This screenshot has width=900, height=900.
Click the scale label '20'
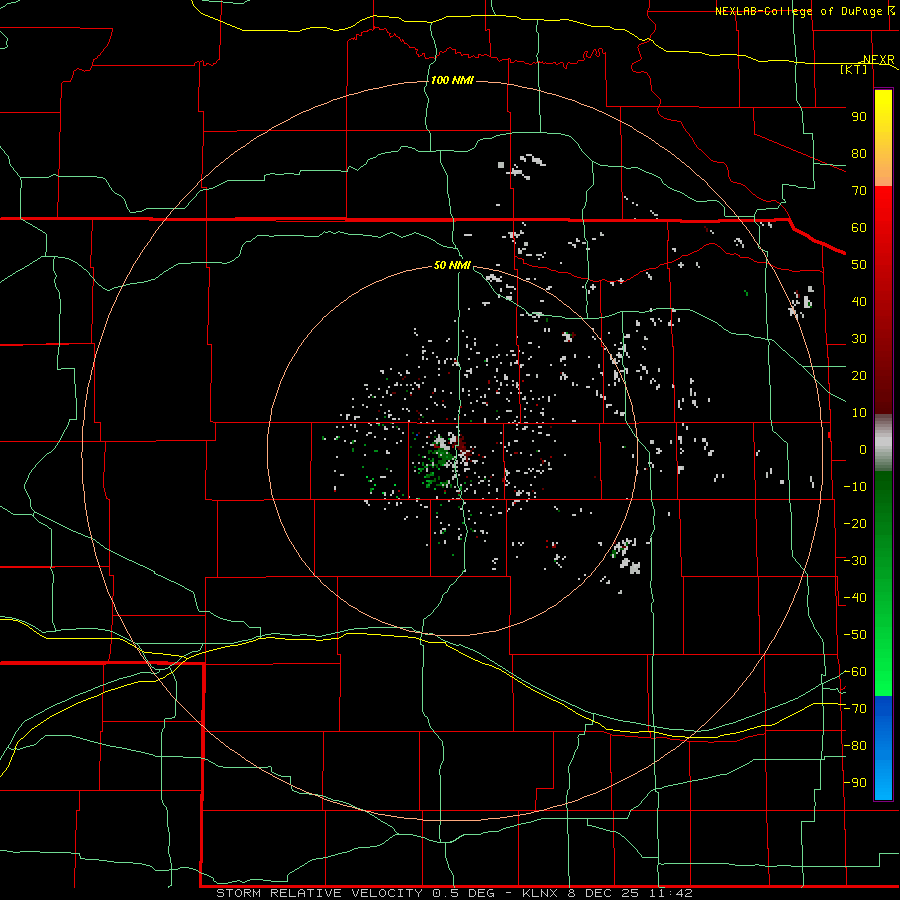pyautogui.click(x=859, y=375)
